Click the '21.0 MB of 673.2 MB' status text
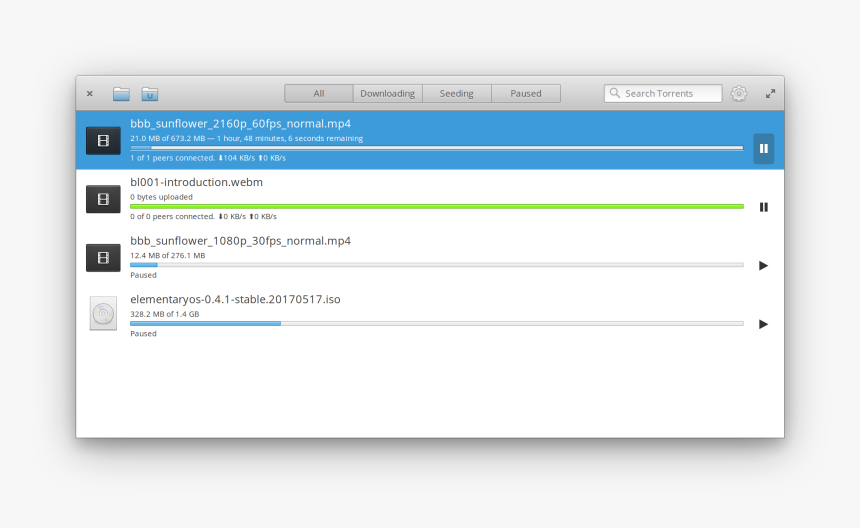This screenshot has width=860, height=528. [x=167, y=138]
